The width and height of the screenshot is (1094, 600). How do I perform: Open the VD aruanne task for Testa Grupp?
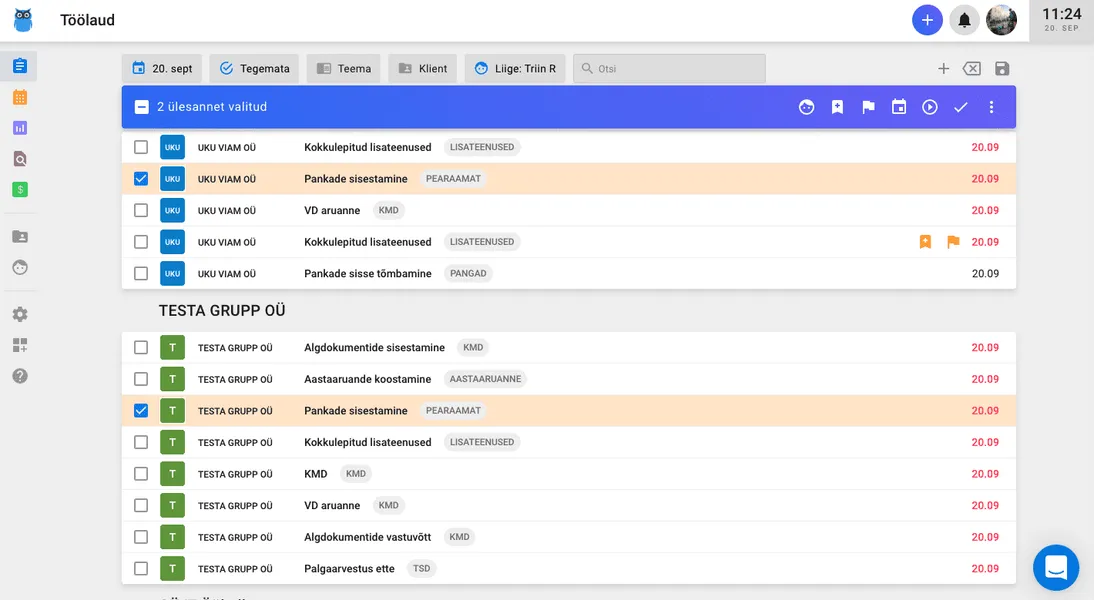pyautogui.click(x=332, y=506)
